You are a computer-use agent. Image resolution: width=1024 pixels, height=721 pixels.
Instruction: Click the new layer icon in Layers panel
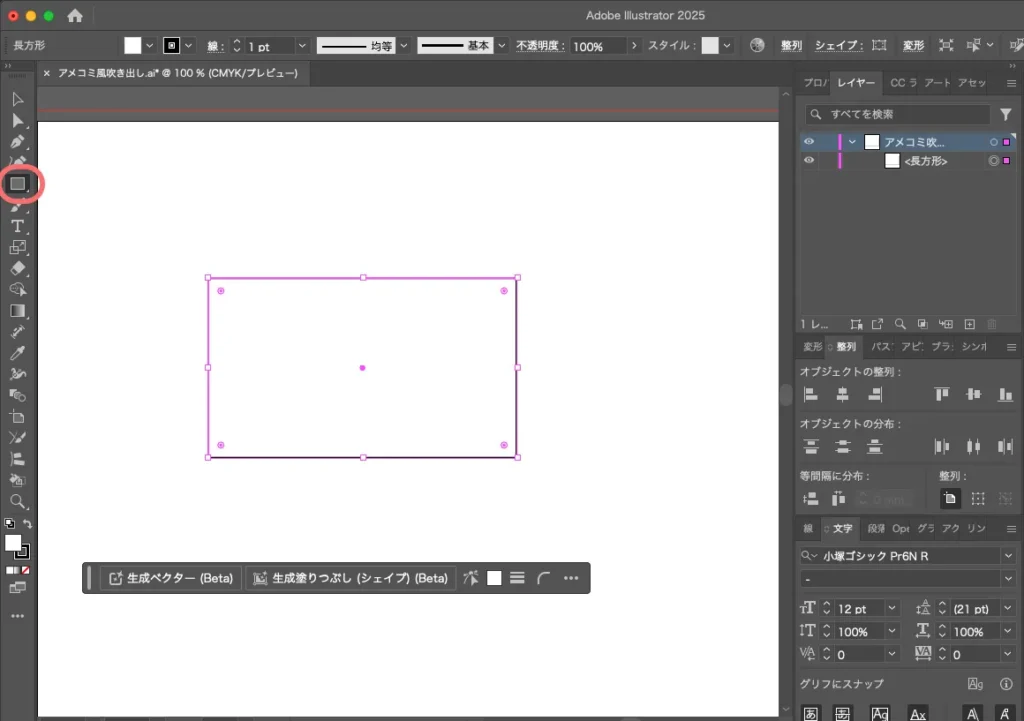969,324
